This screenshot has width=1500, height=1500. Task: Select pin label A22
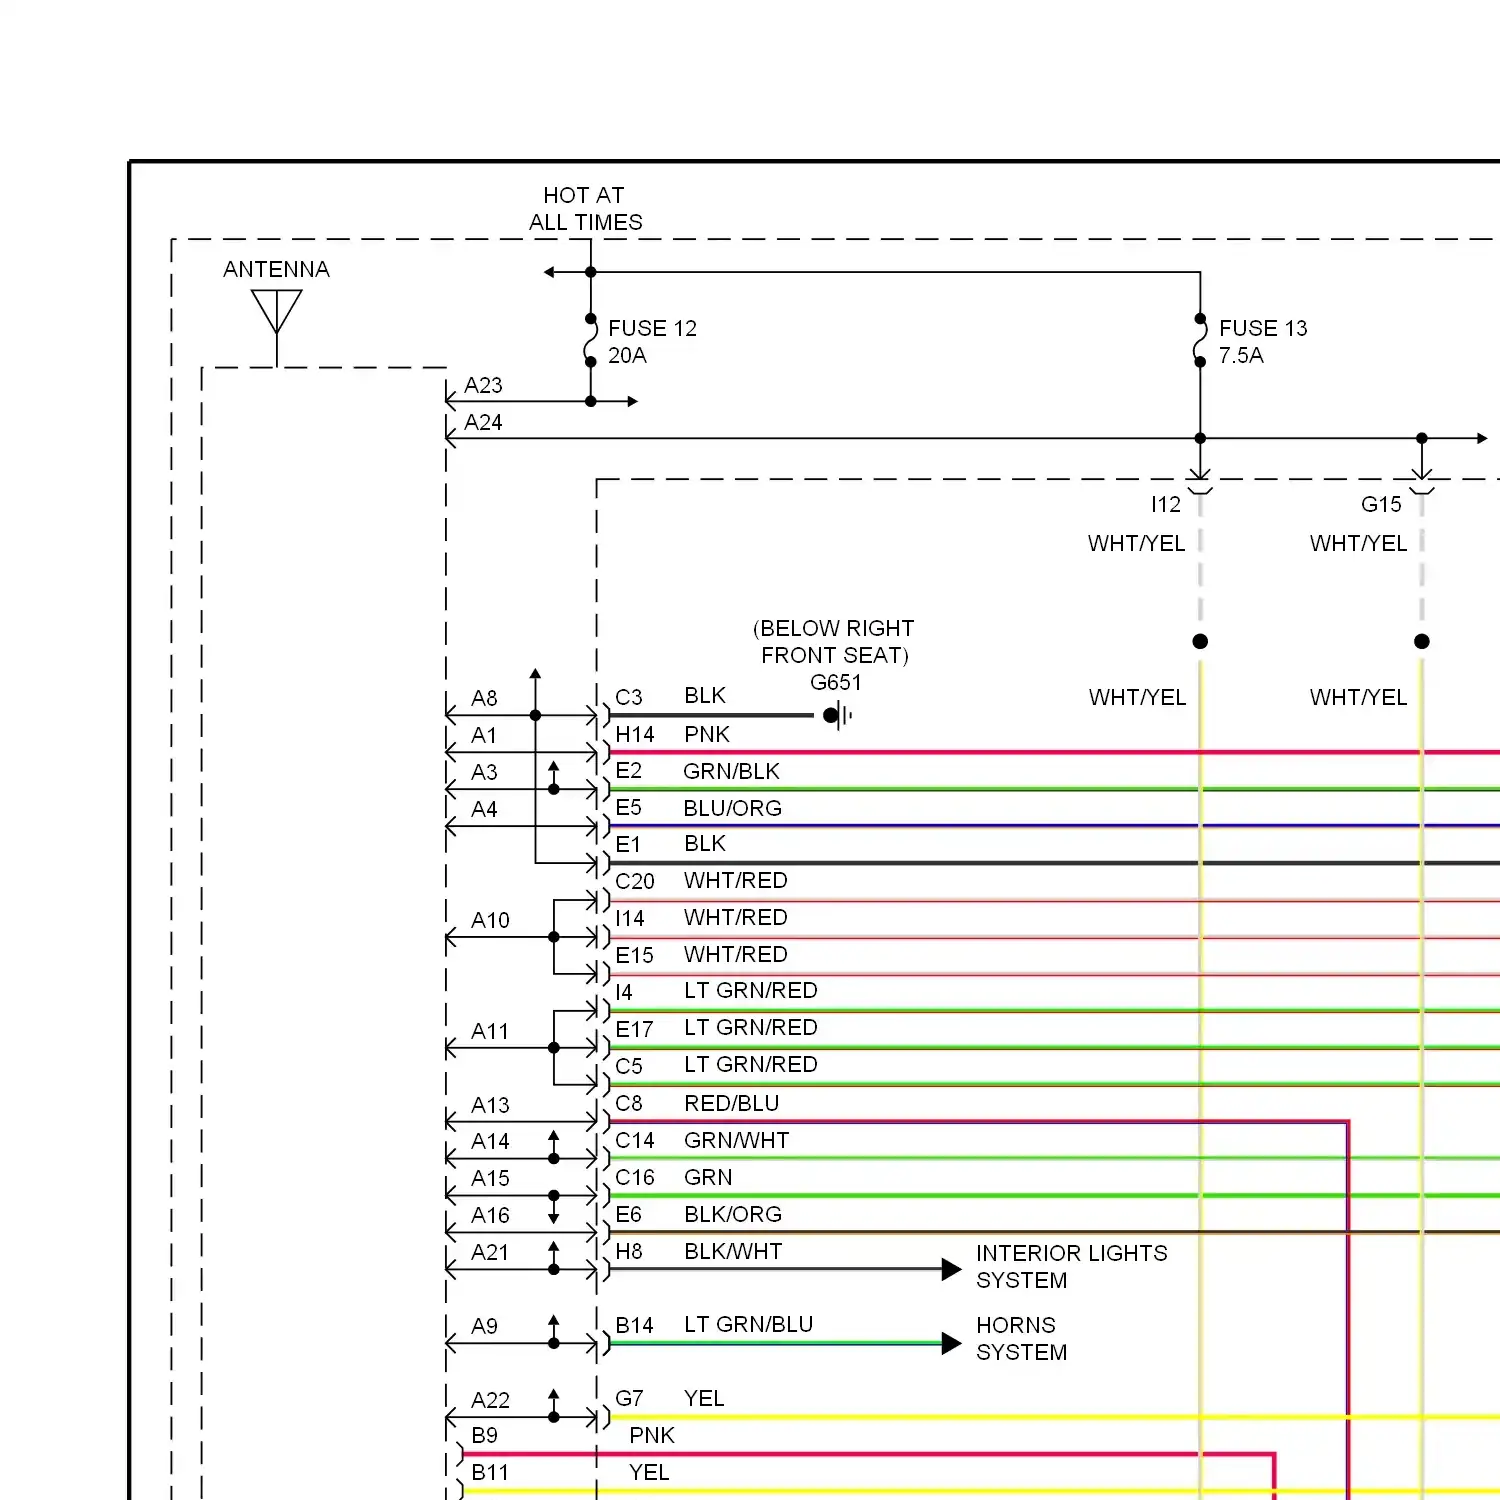(x=490, y=1400)
